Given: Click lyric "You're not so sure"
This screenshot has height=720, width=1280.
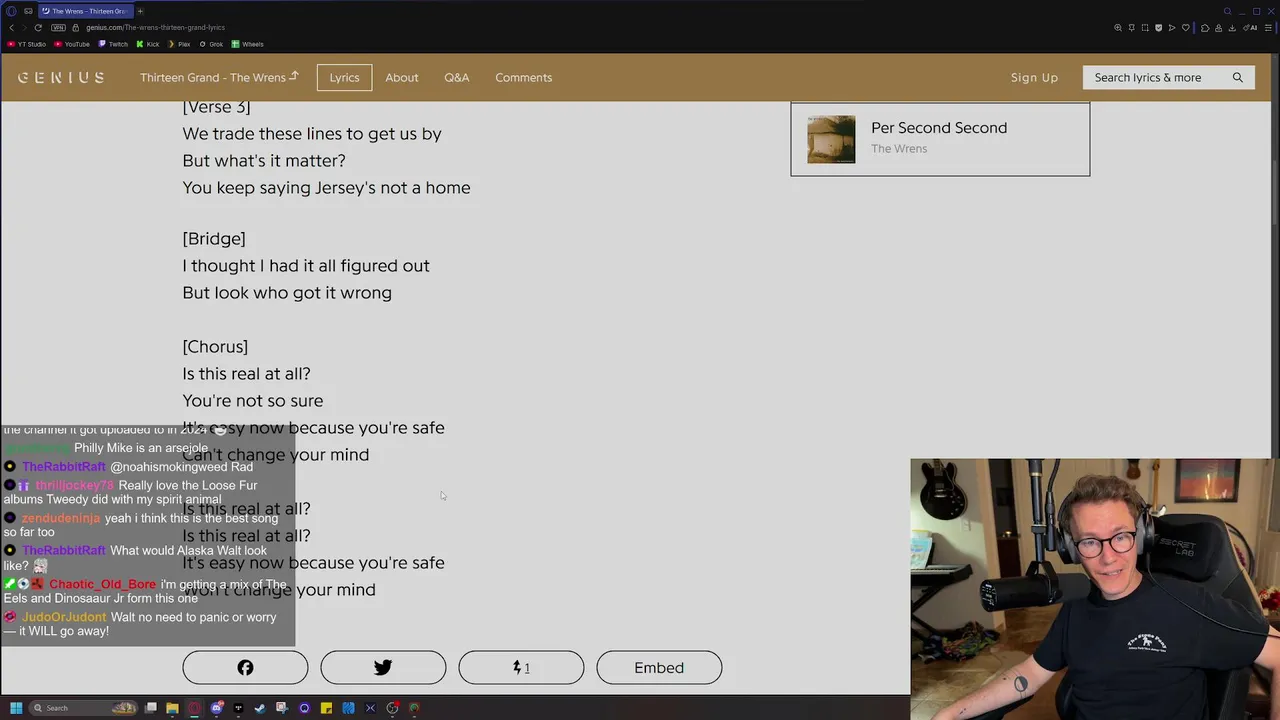Looking at the screenshot, I should pos(253,400).
